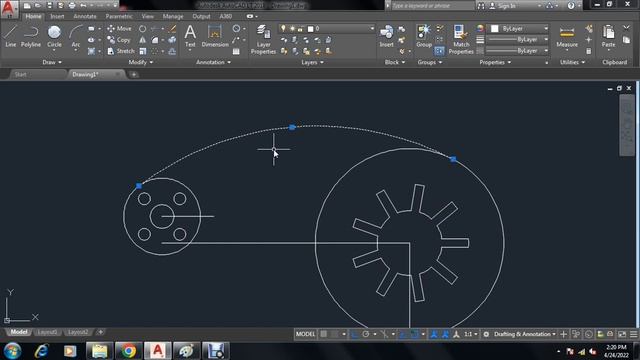Viewport: 640px width, 360px height.
Task: Select the Measure utility
Action: click(x=567, y=36)
